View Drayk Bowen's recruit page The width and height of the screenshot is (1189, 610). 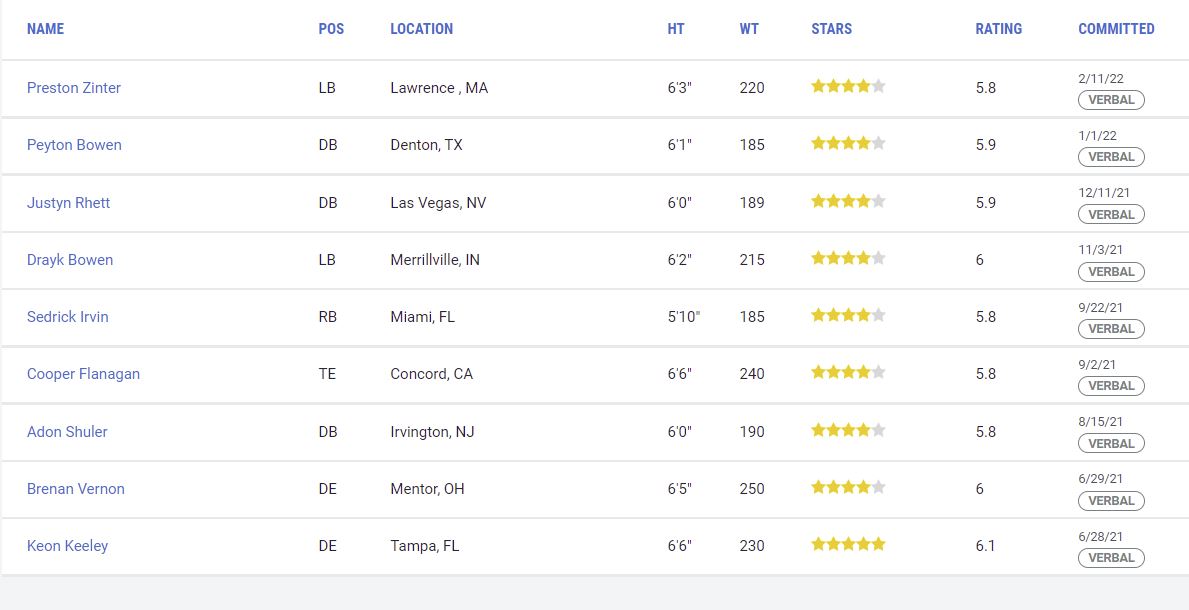(70, 259)
